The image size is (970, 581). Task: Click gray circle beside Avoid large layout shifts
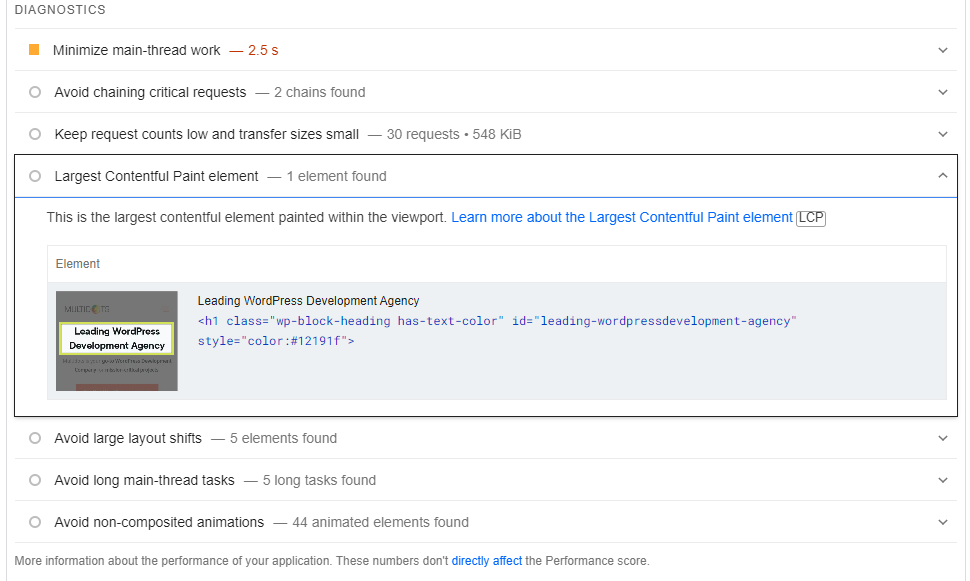tap(35, 438)
